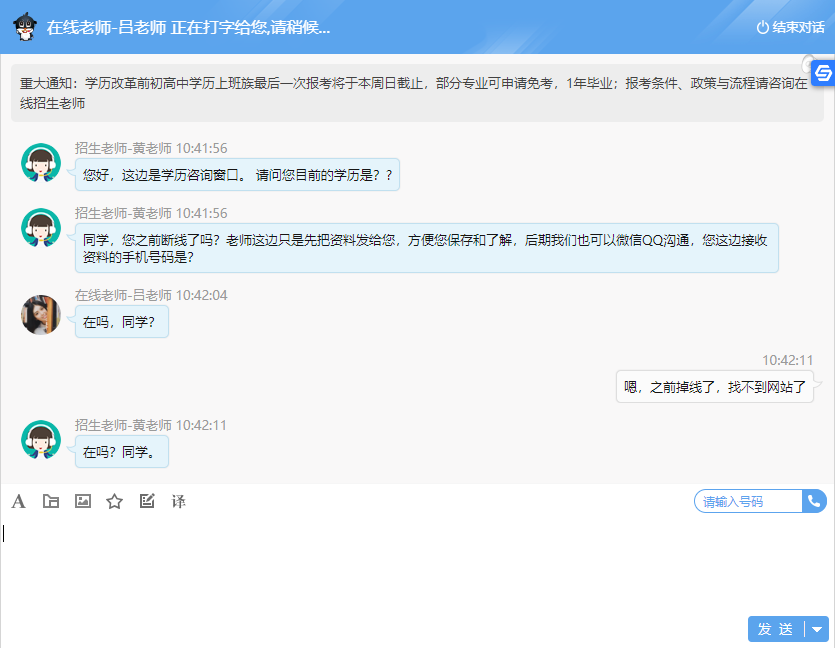This screenshot has width=835, height=648.
Task: Select your reply bubble about losing connection
Action: (x=713, y=386)
